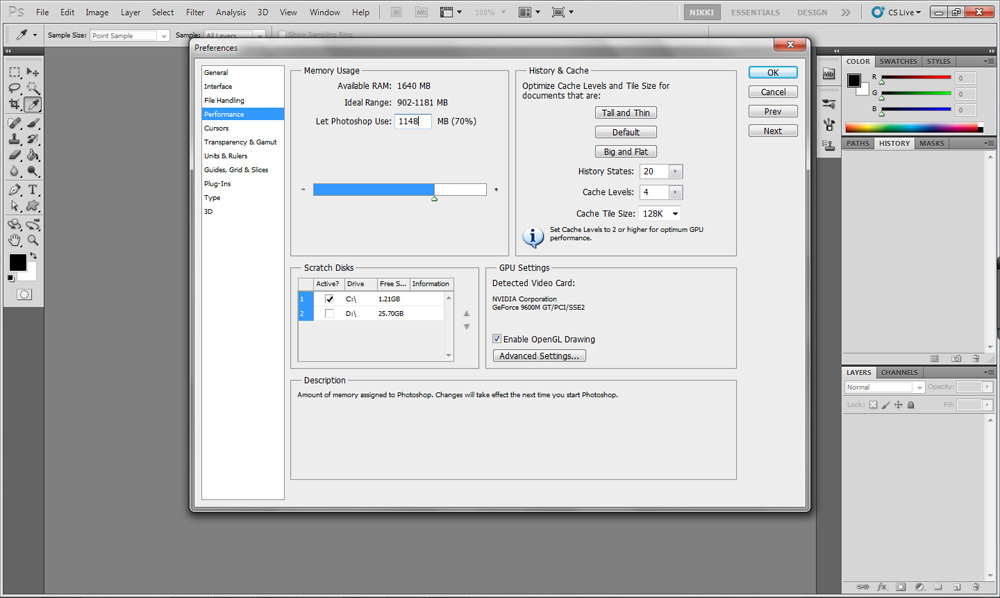Open Mini Bridge panel icon in dock

coord(828,74)
